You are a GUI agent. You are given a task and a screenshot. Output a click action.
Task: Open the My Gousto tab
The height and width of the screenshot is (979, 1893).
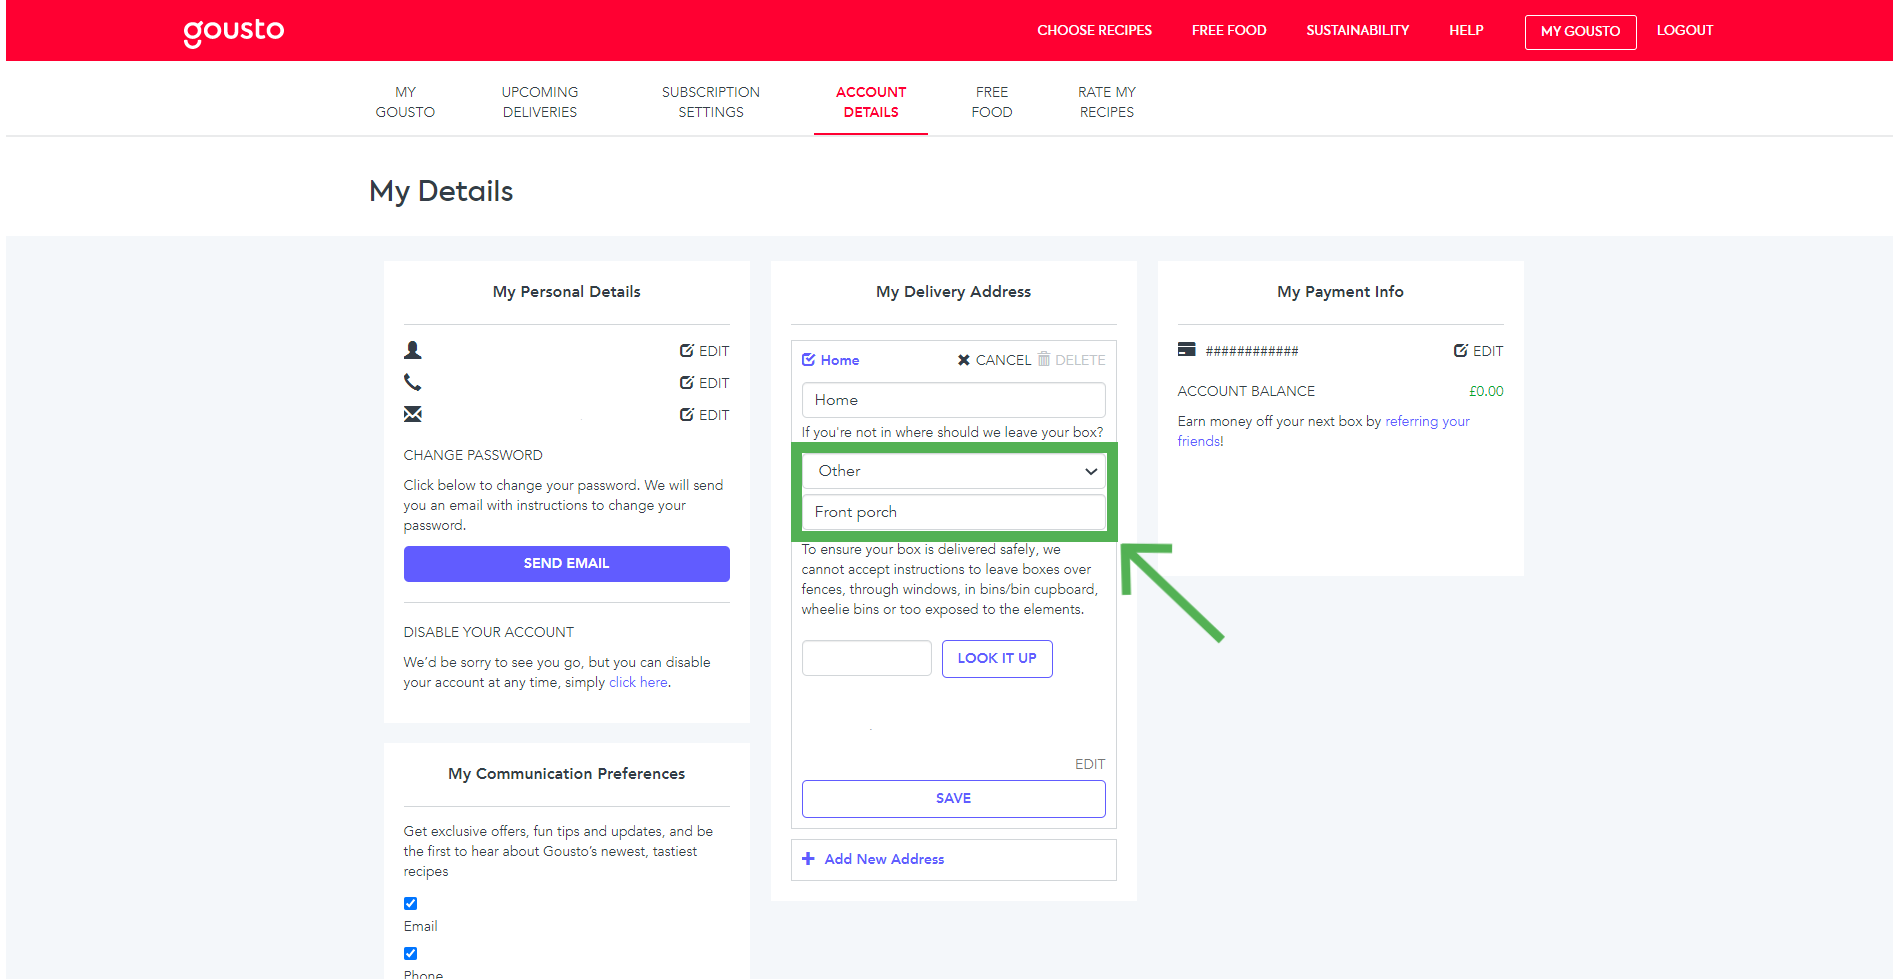405,102
